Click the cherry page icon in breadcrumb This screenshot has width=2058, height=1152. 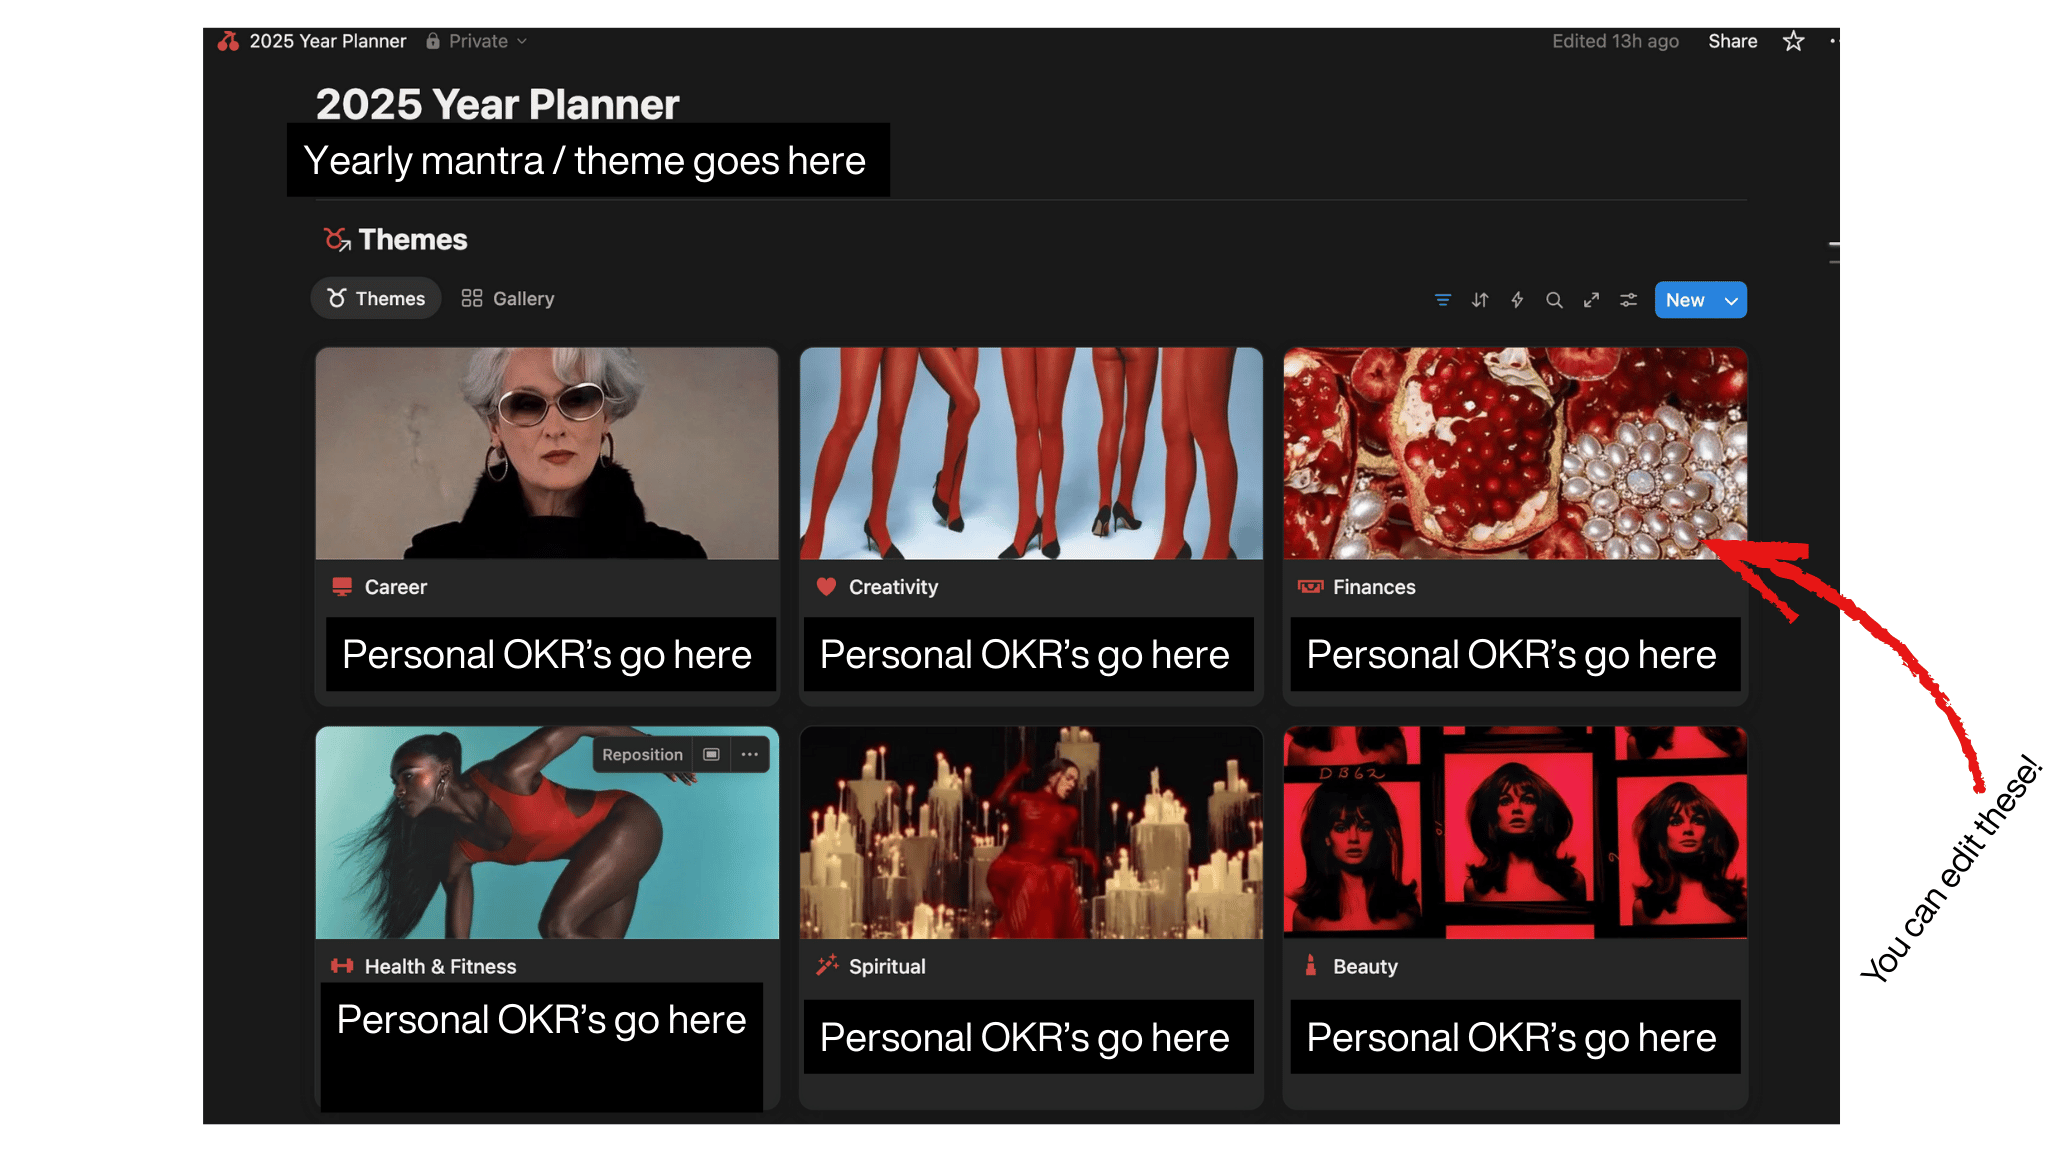(229, 41)
